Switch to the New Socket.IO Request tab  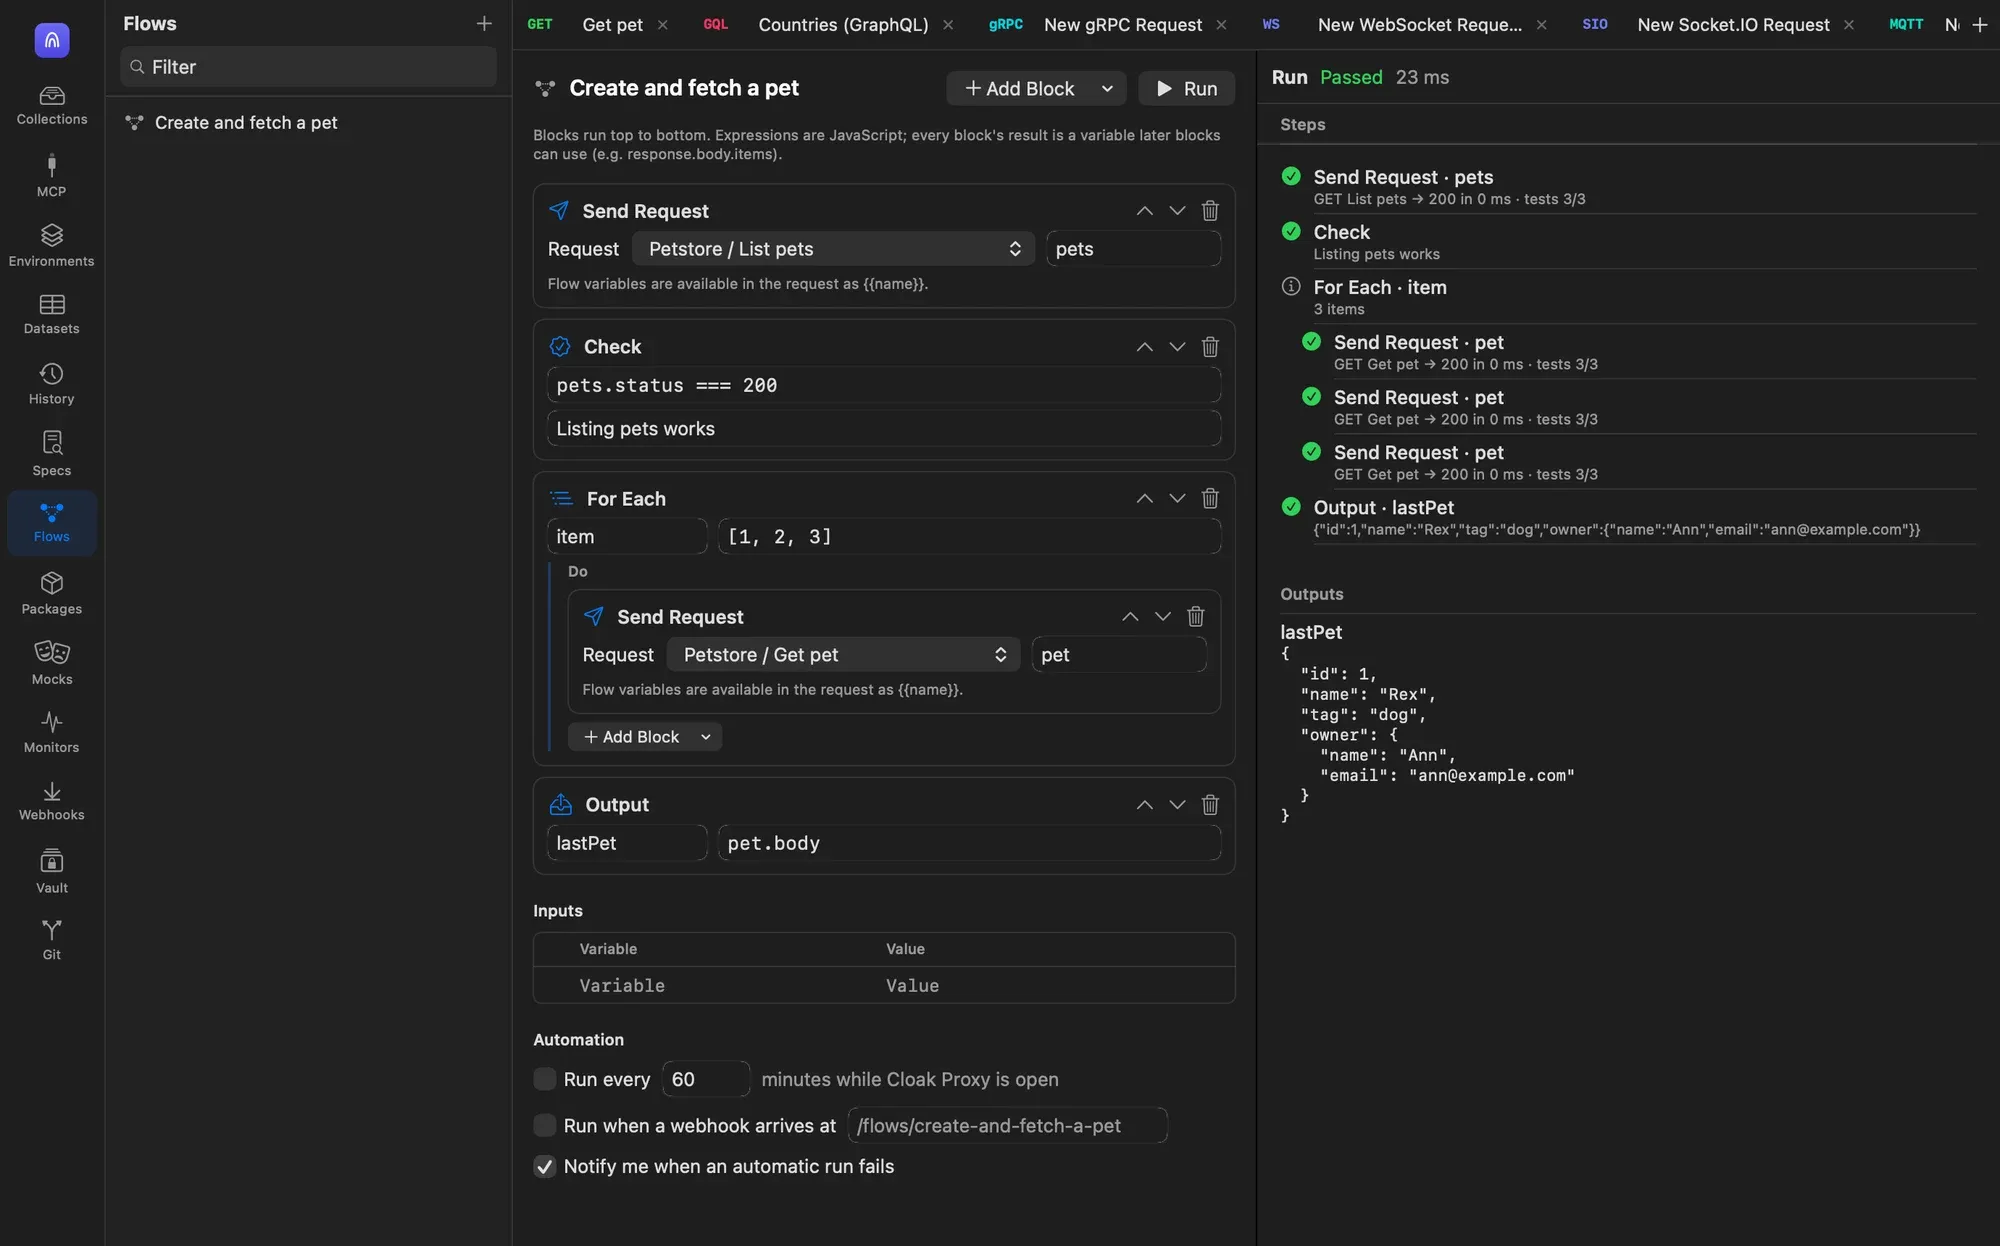(x=1733, y=25)
